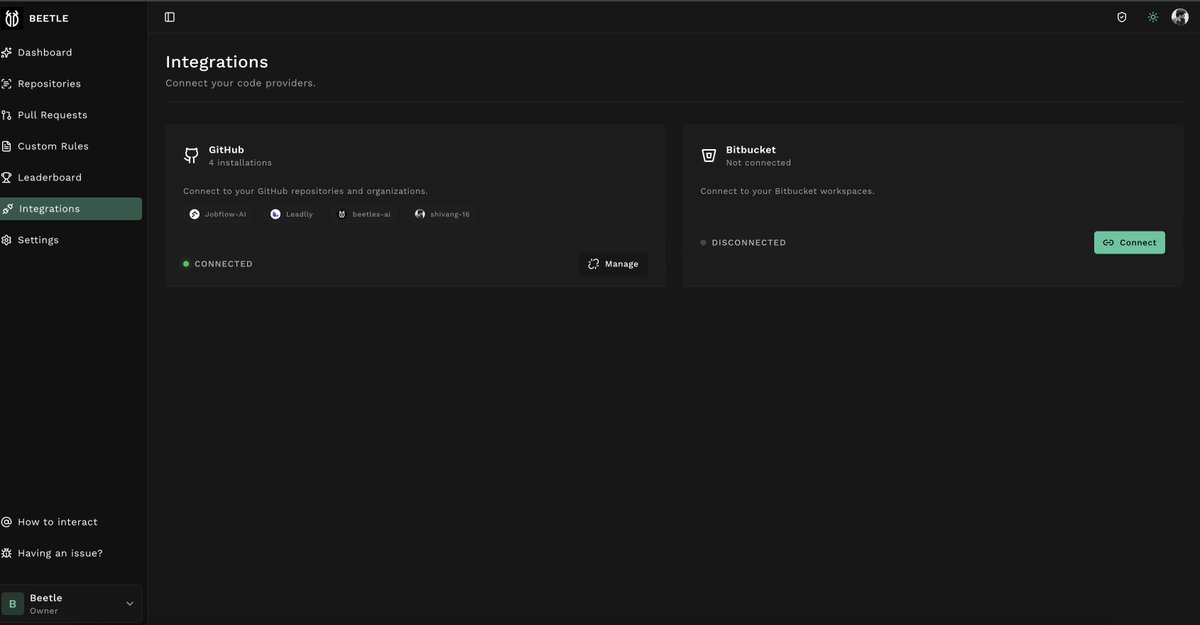Screen dimensions: 1200x625
Task: Click the 'Bitbucket' card title
Action: 751,150
